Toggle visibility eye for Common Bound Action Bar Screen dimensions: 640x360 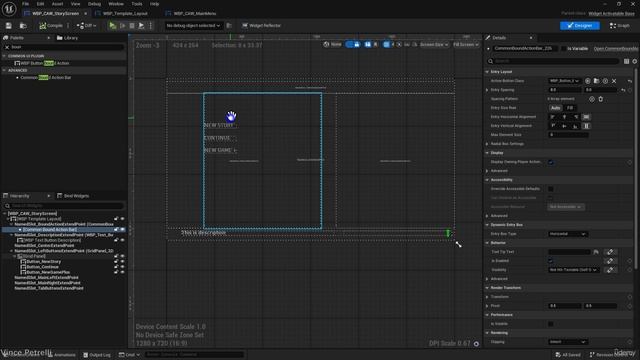[x=122, y=230]
